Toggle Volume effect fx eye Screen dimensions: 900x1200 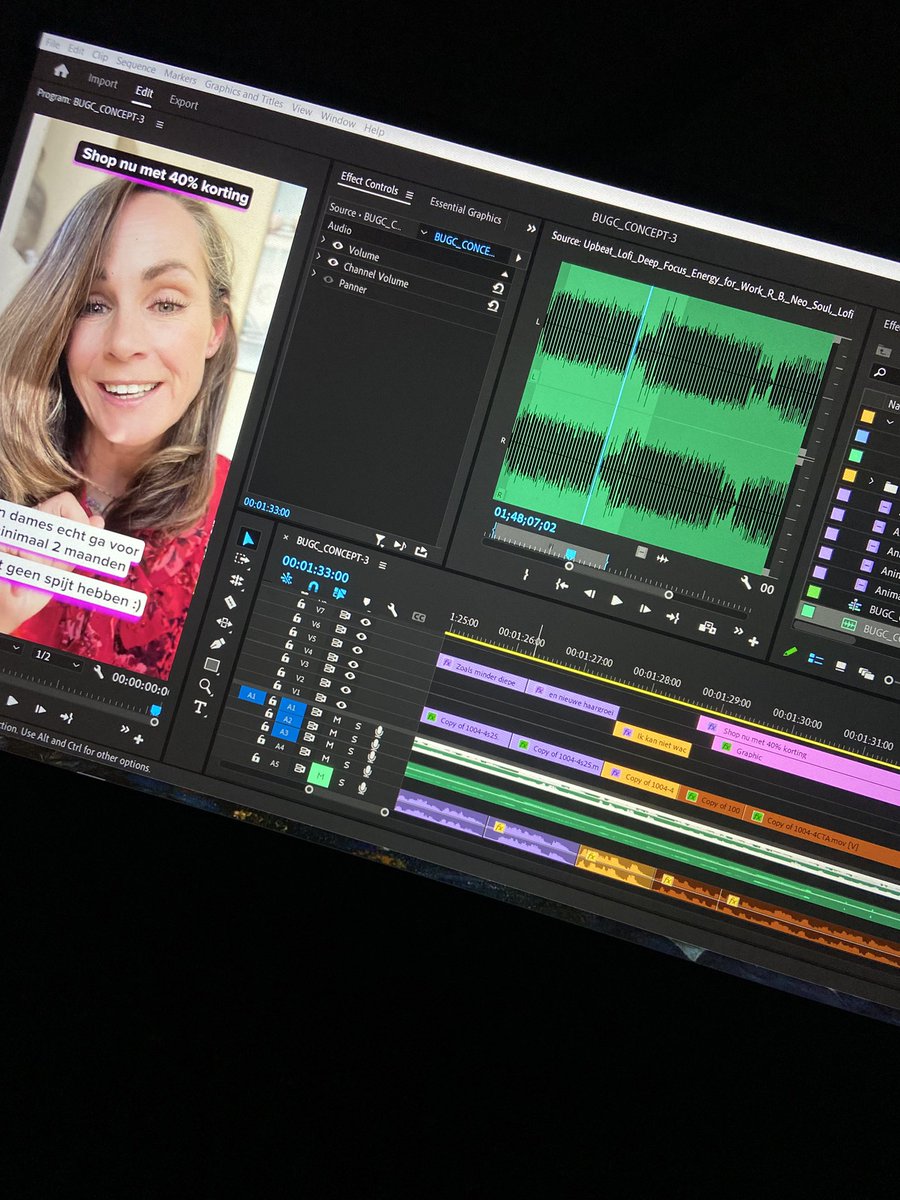point(337,246)
